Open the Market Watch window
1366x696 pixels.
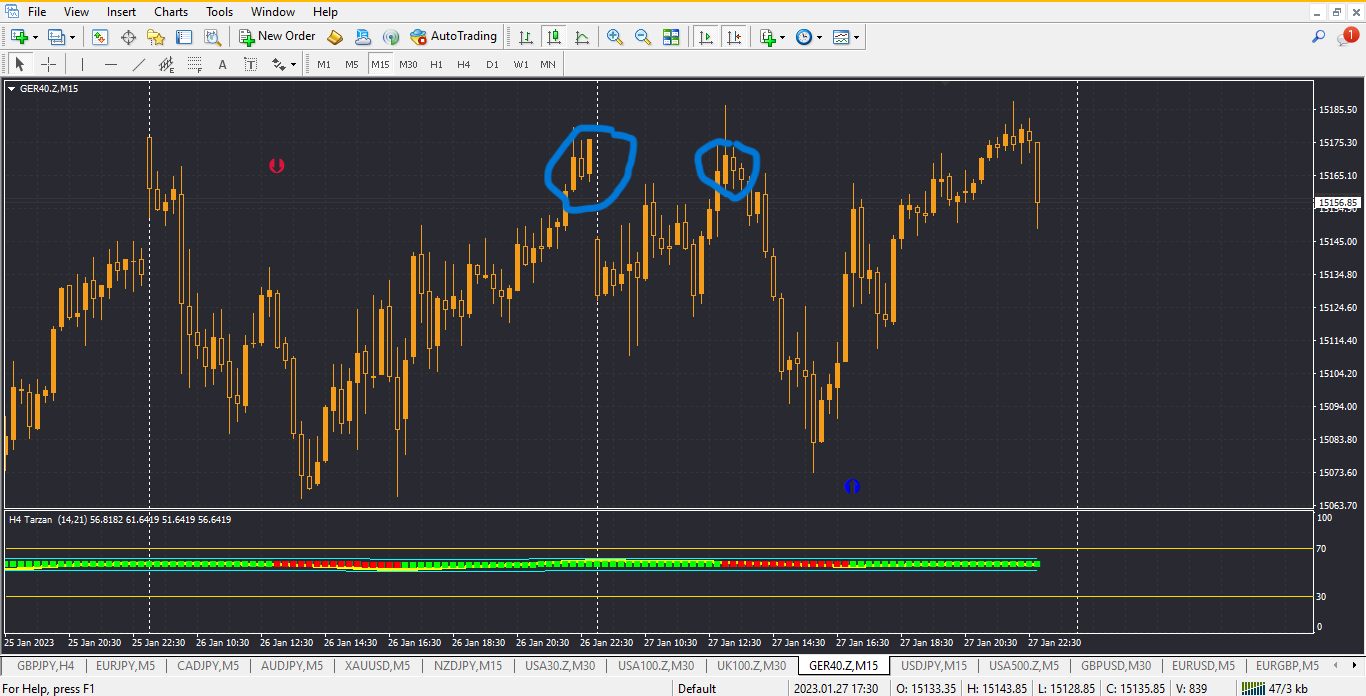pos(100,37)
